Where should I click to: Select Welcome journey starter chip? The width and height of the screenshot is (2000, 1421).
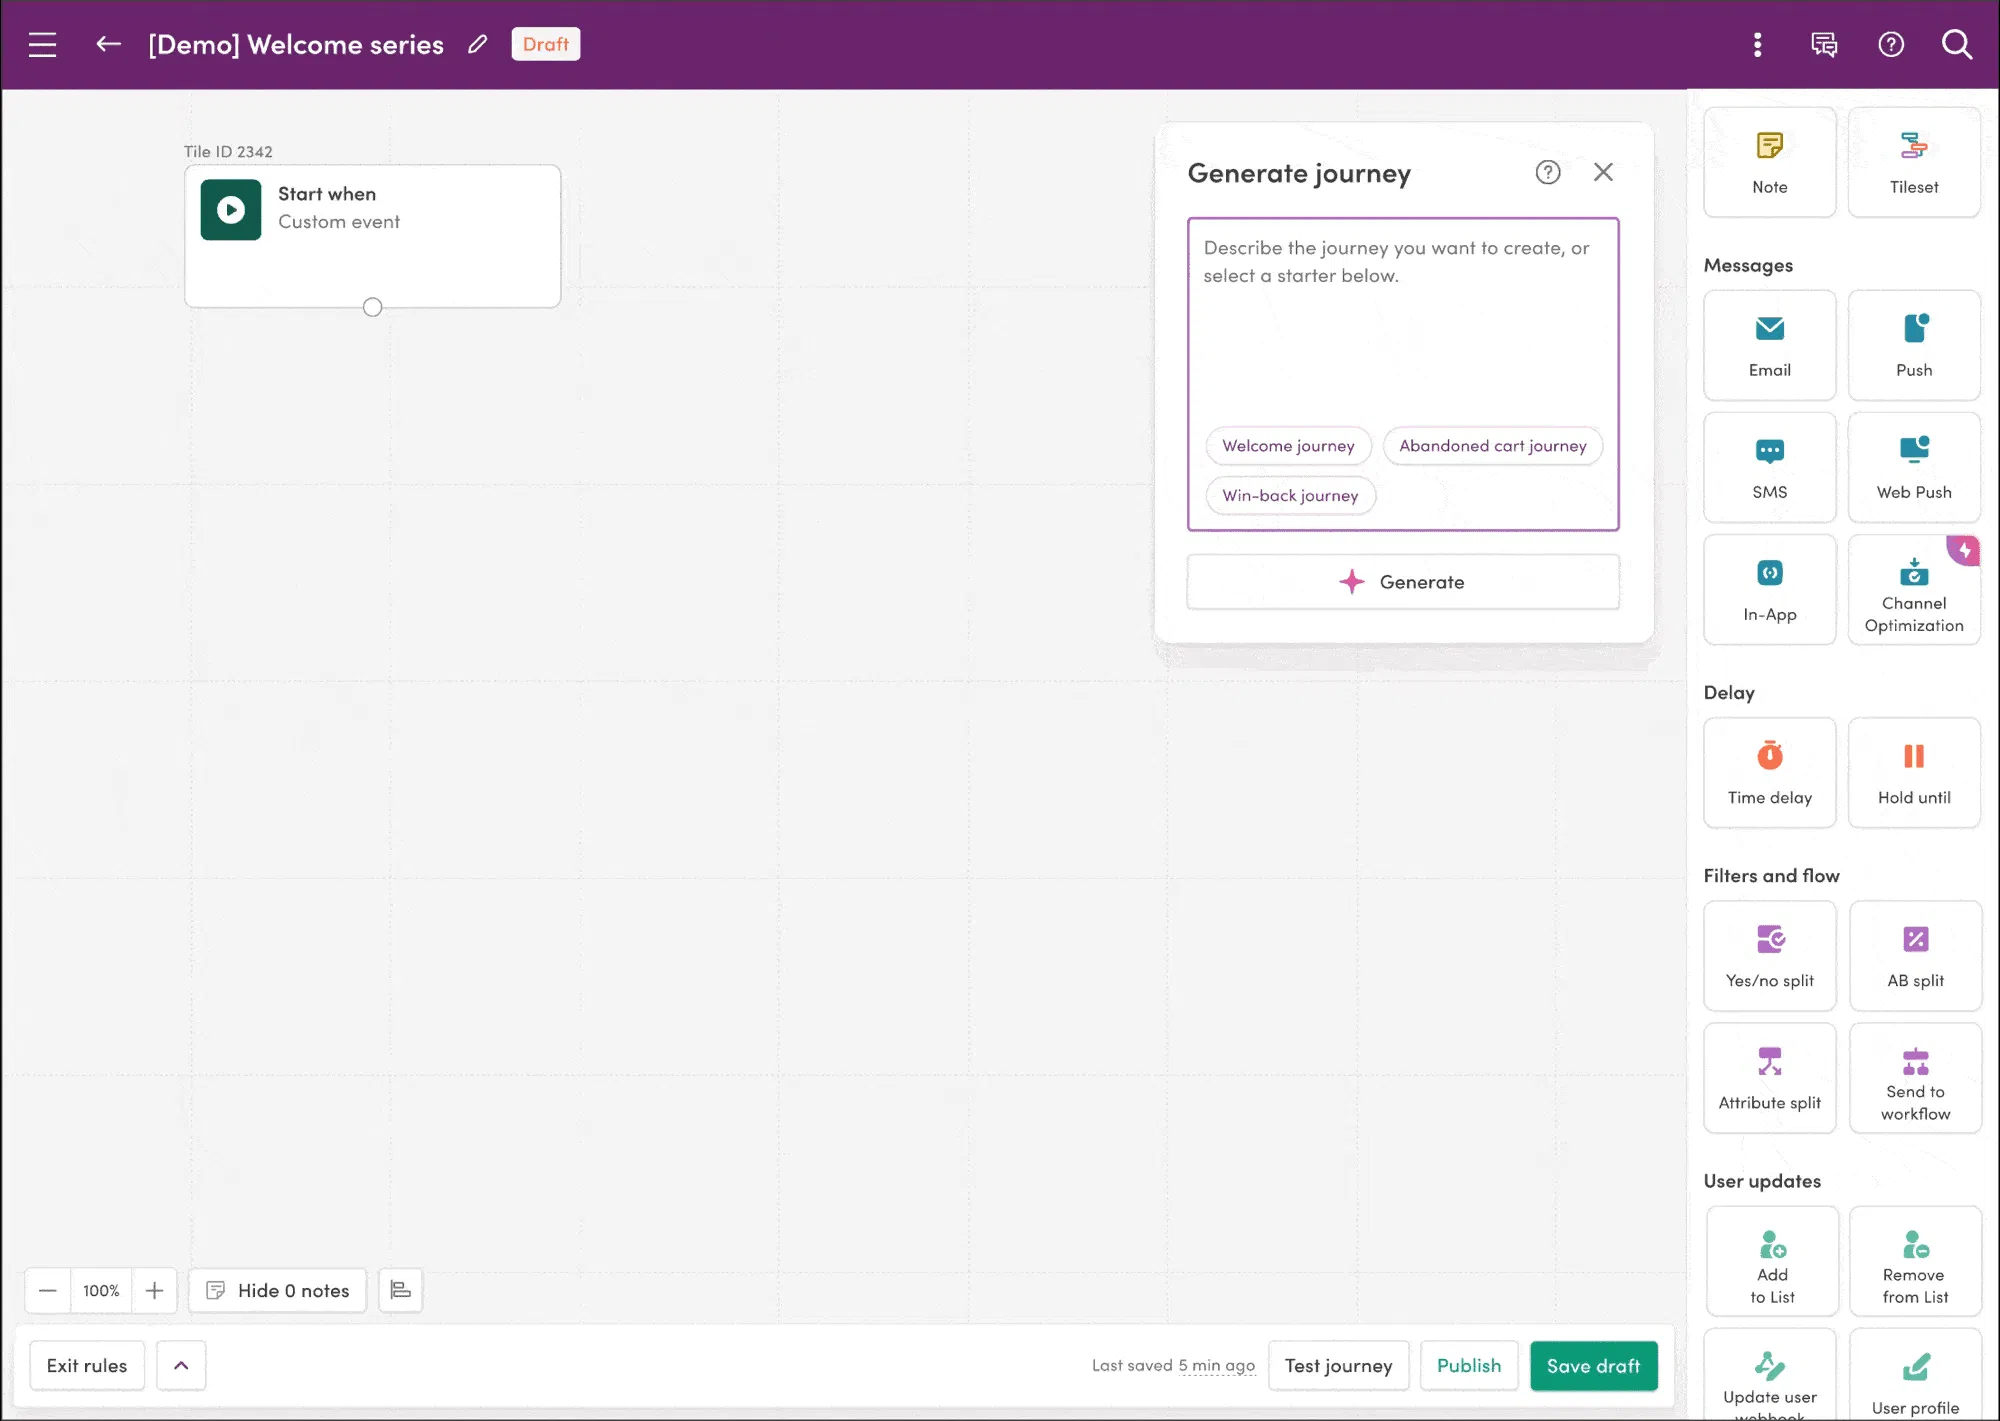(x=1288, y=446)
